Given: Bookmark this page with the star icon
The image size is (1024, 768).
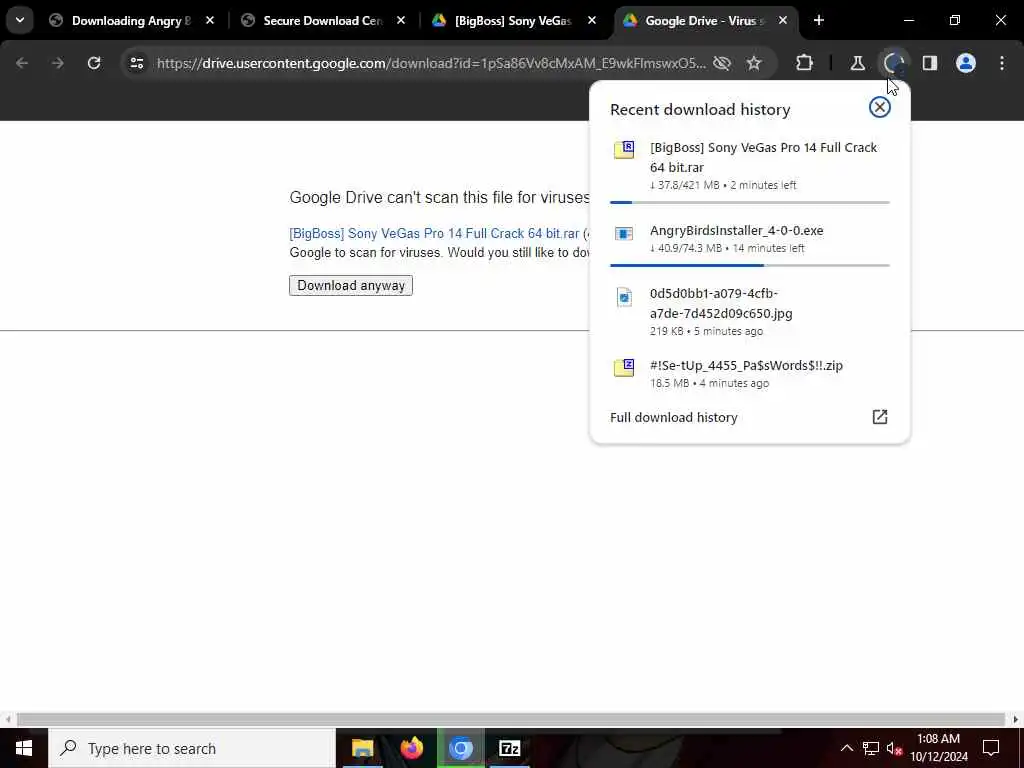Looking at the screenshot, I should pos(754,63).
